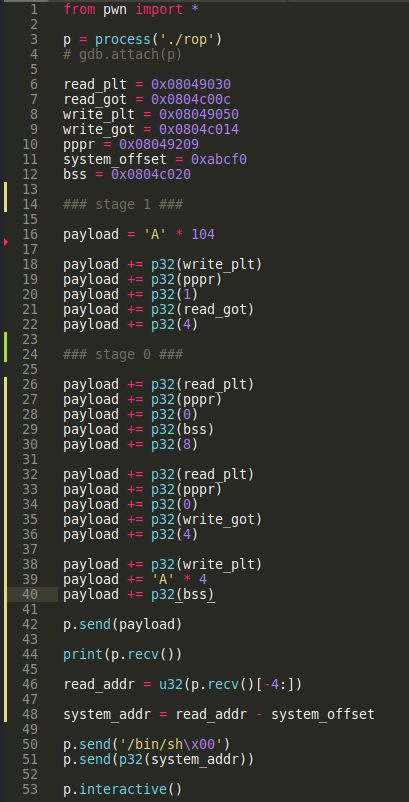Click the 'p.interactive()' line
This screenshot has width=409, height=802.
[x=123, y=789]
